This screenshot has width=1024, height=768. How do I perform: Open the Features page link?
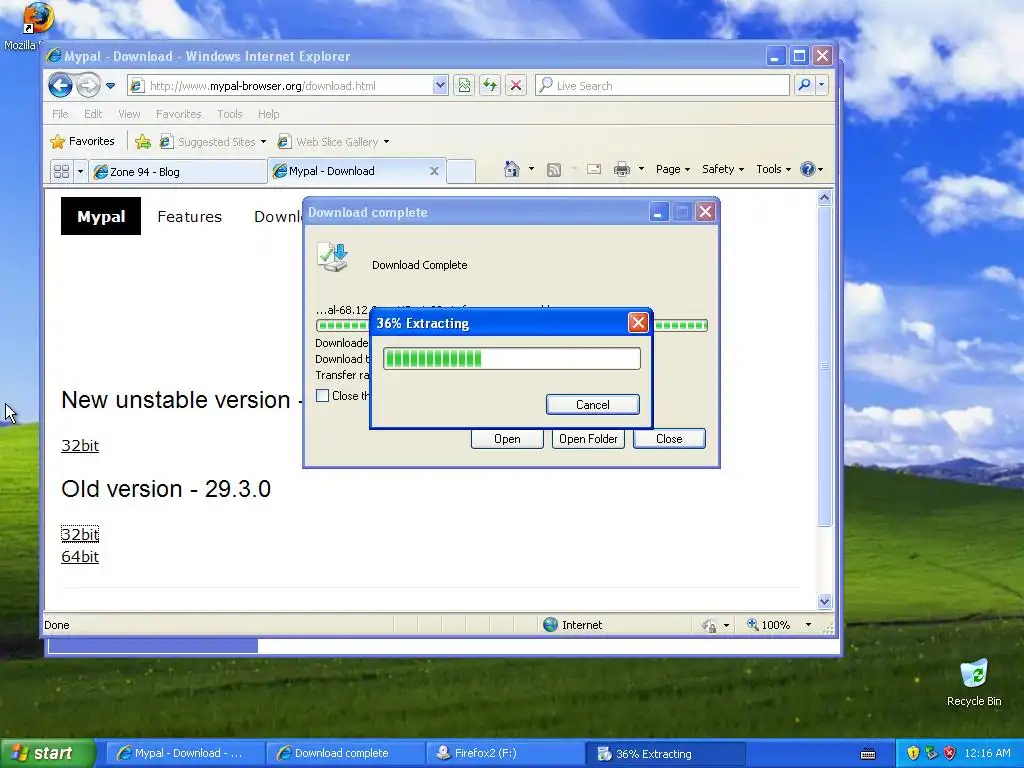tap(189, 217)
